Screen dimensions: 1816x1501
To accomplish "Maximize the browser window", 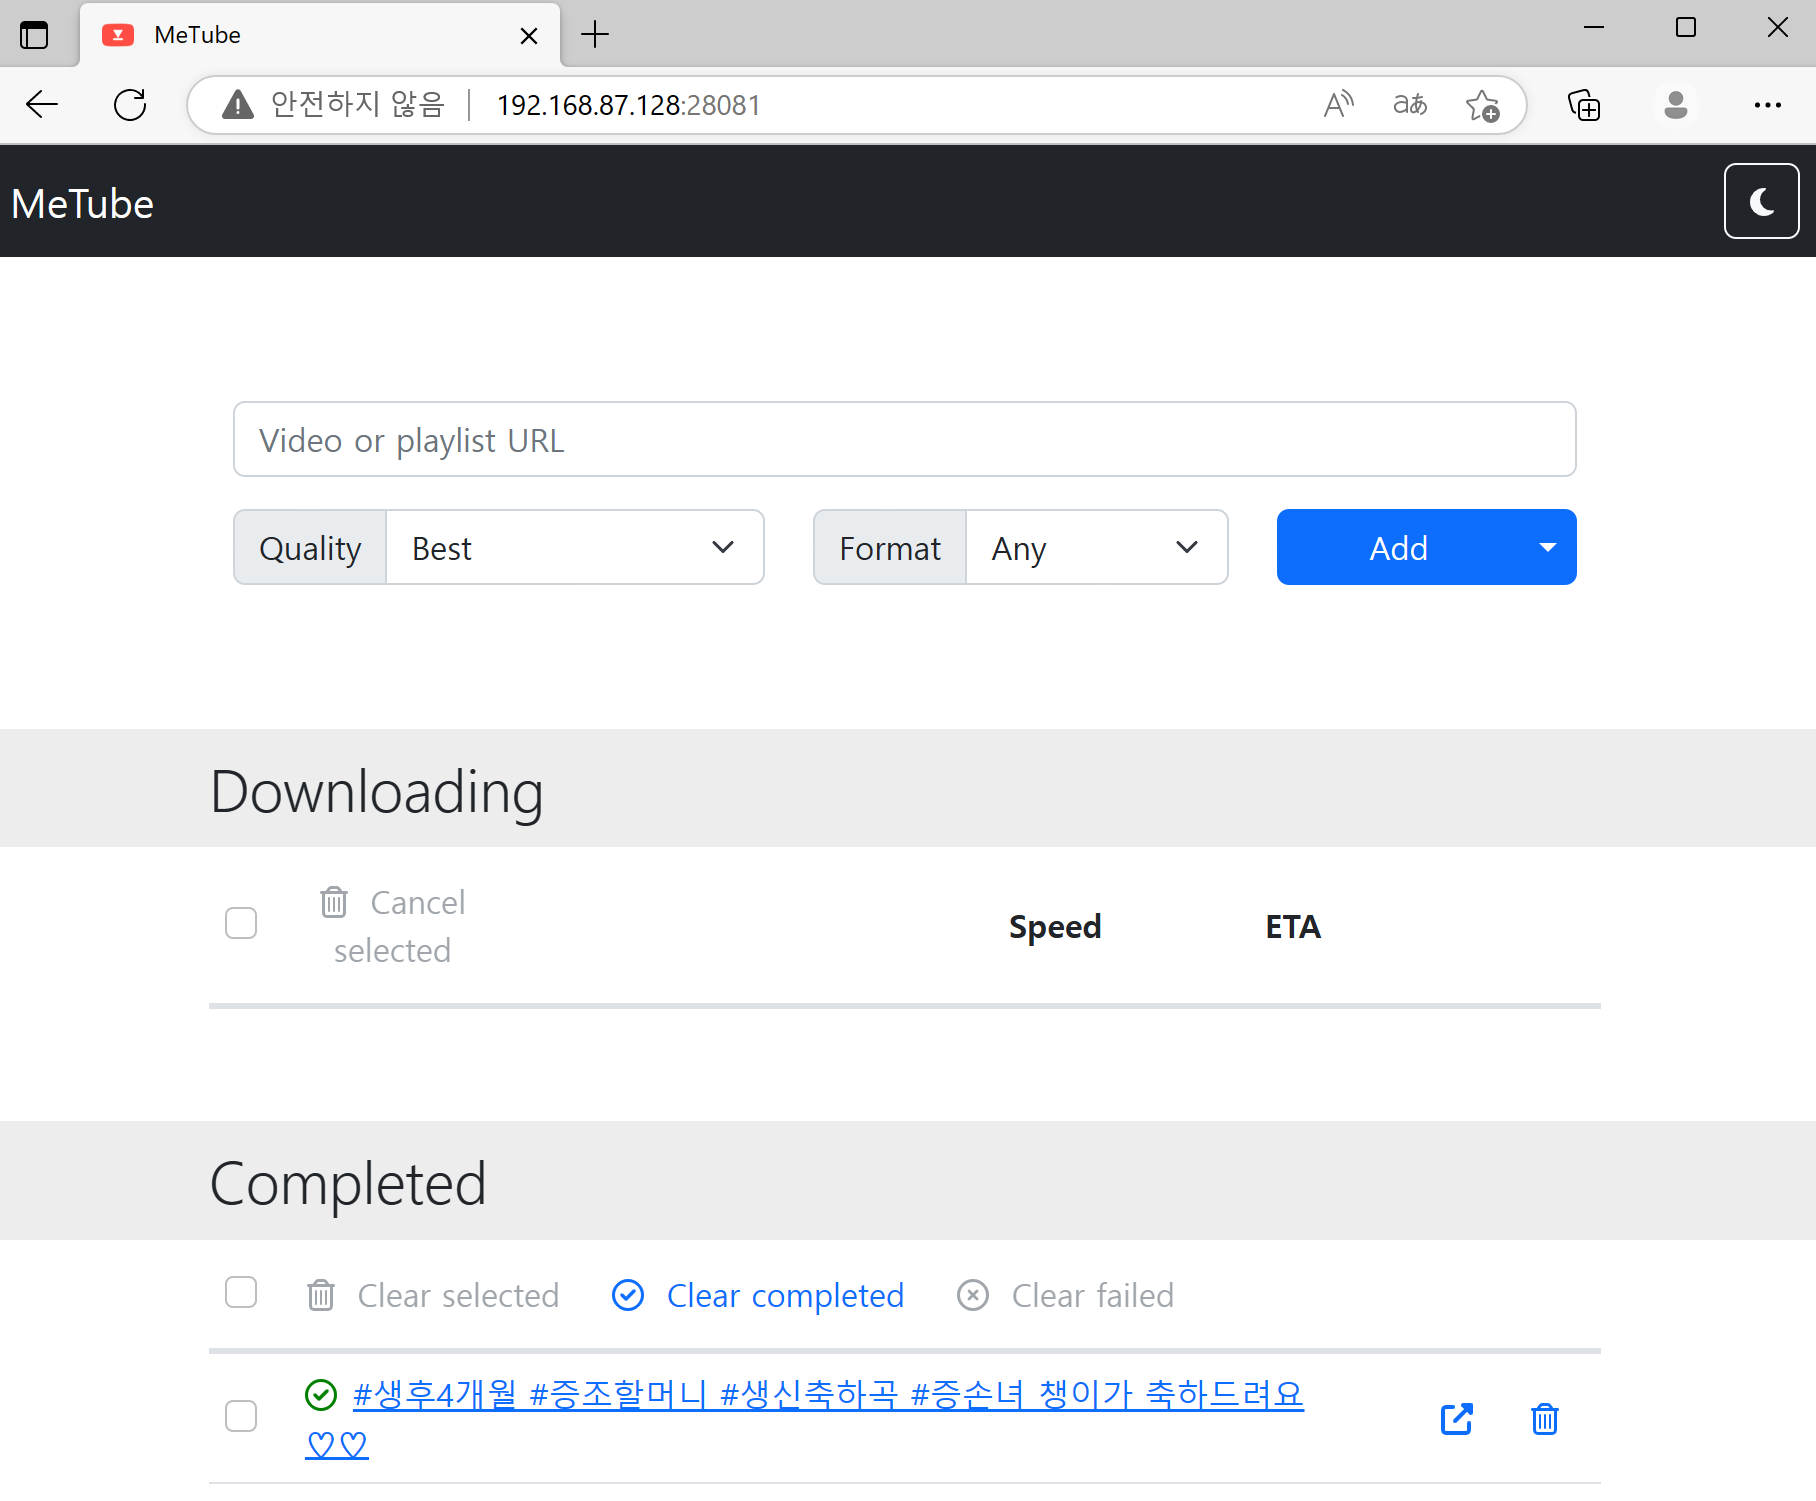I will tap(1686, 28).
